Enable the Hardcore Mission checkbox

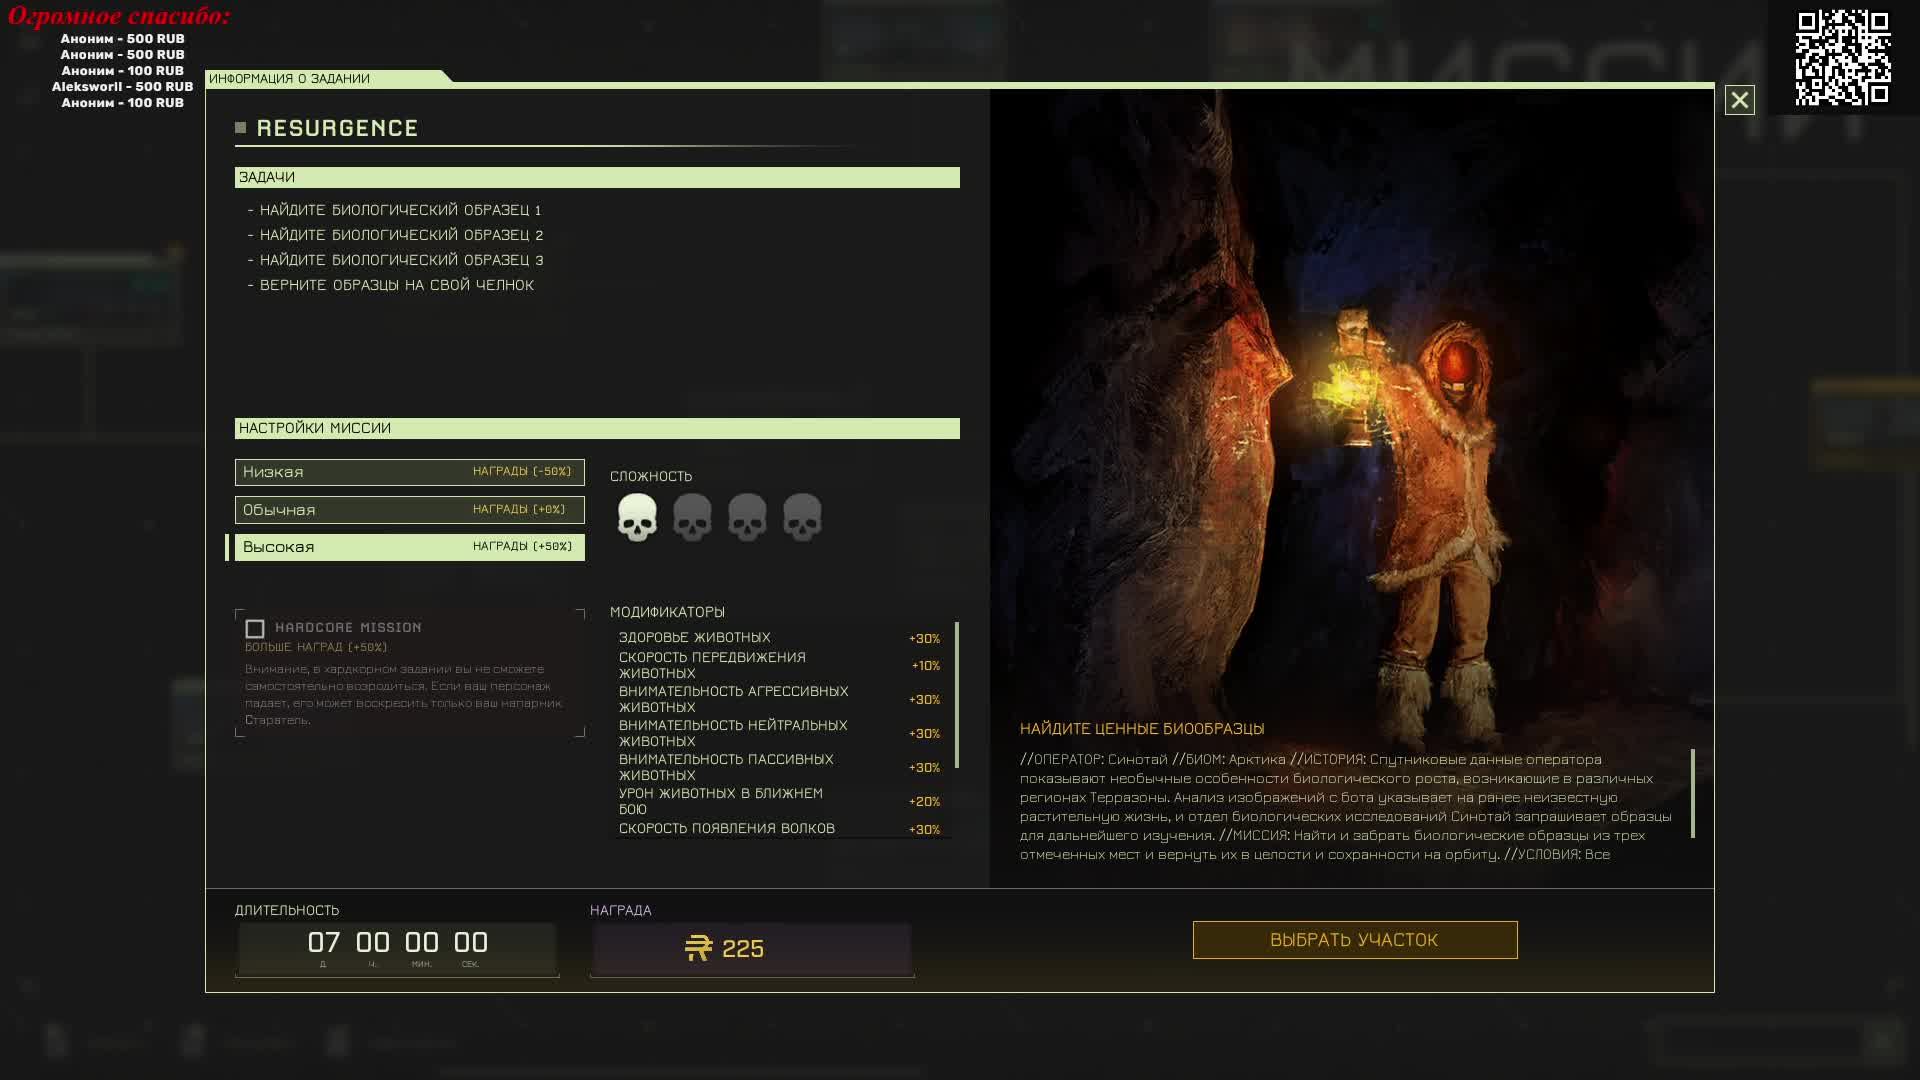click(255, 629)
